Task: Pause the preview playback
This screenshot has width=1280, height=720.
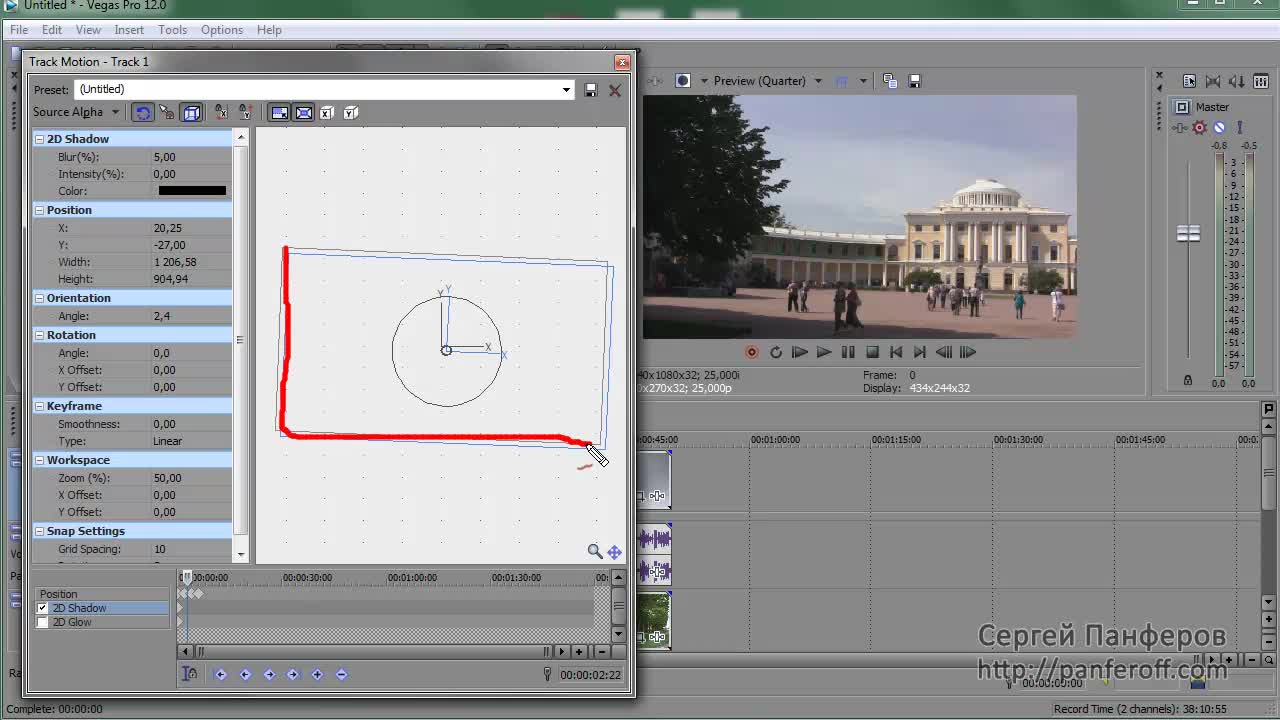Action: pyautogui.click(x=847, y=352)
